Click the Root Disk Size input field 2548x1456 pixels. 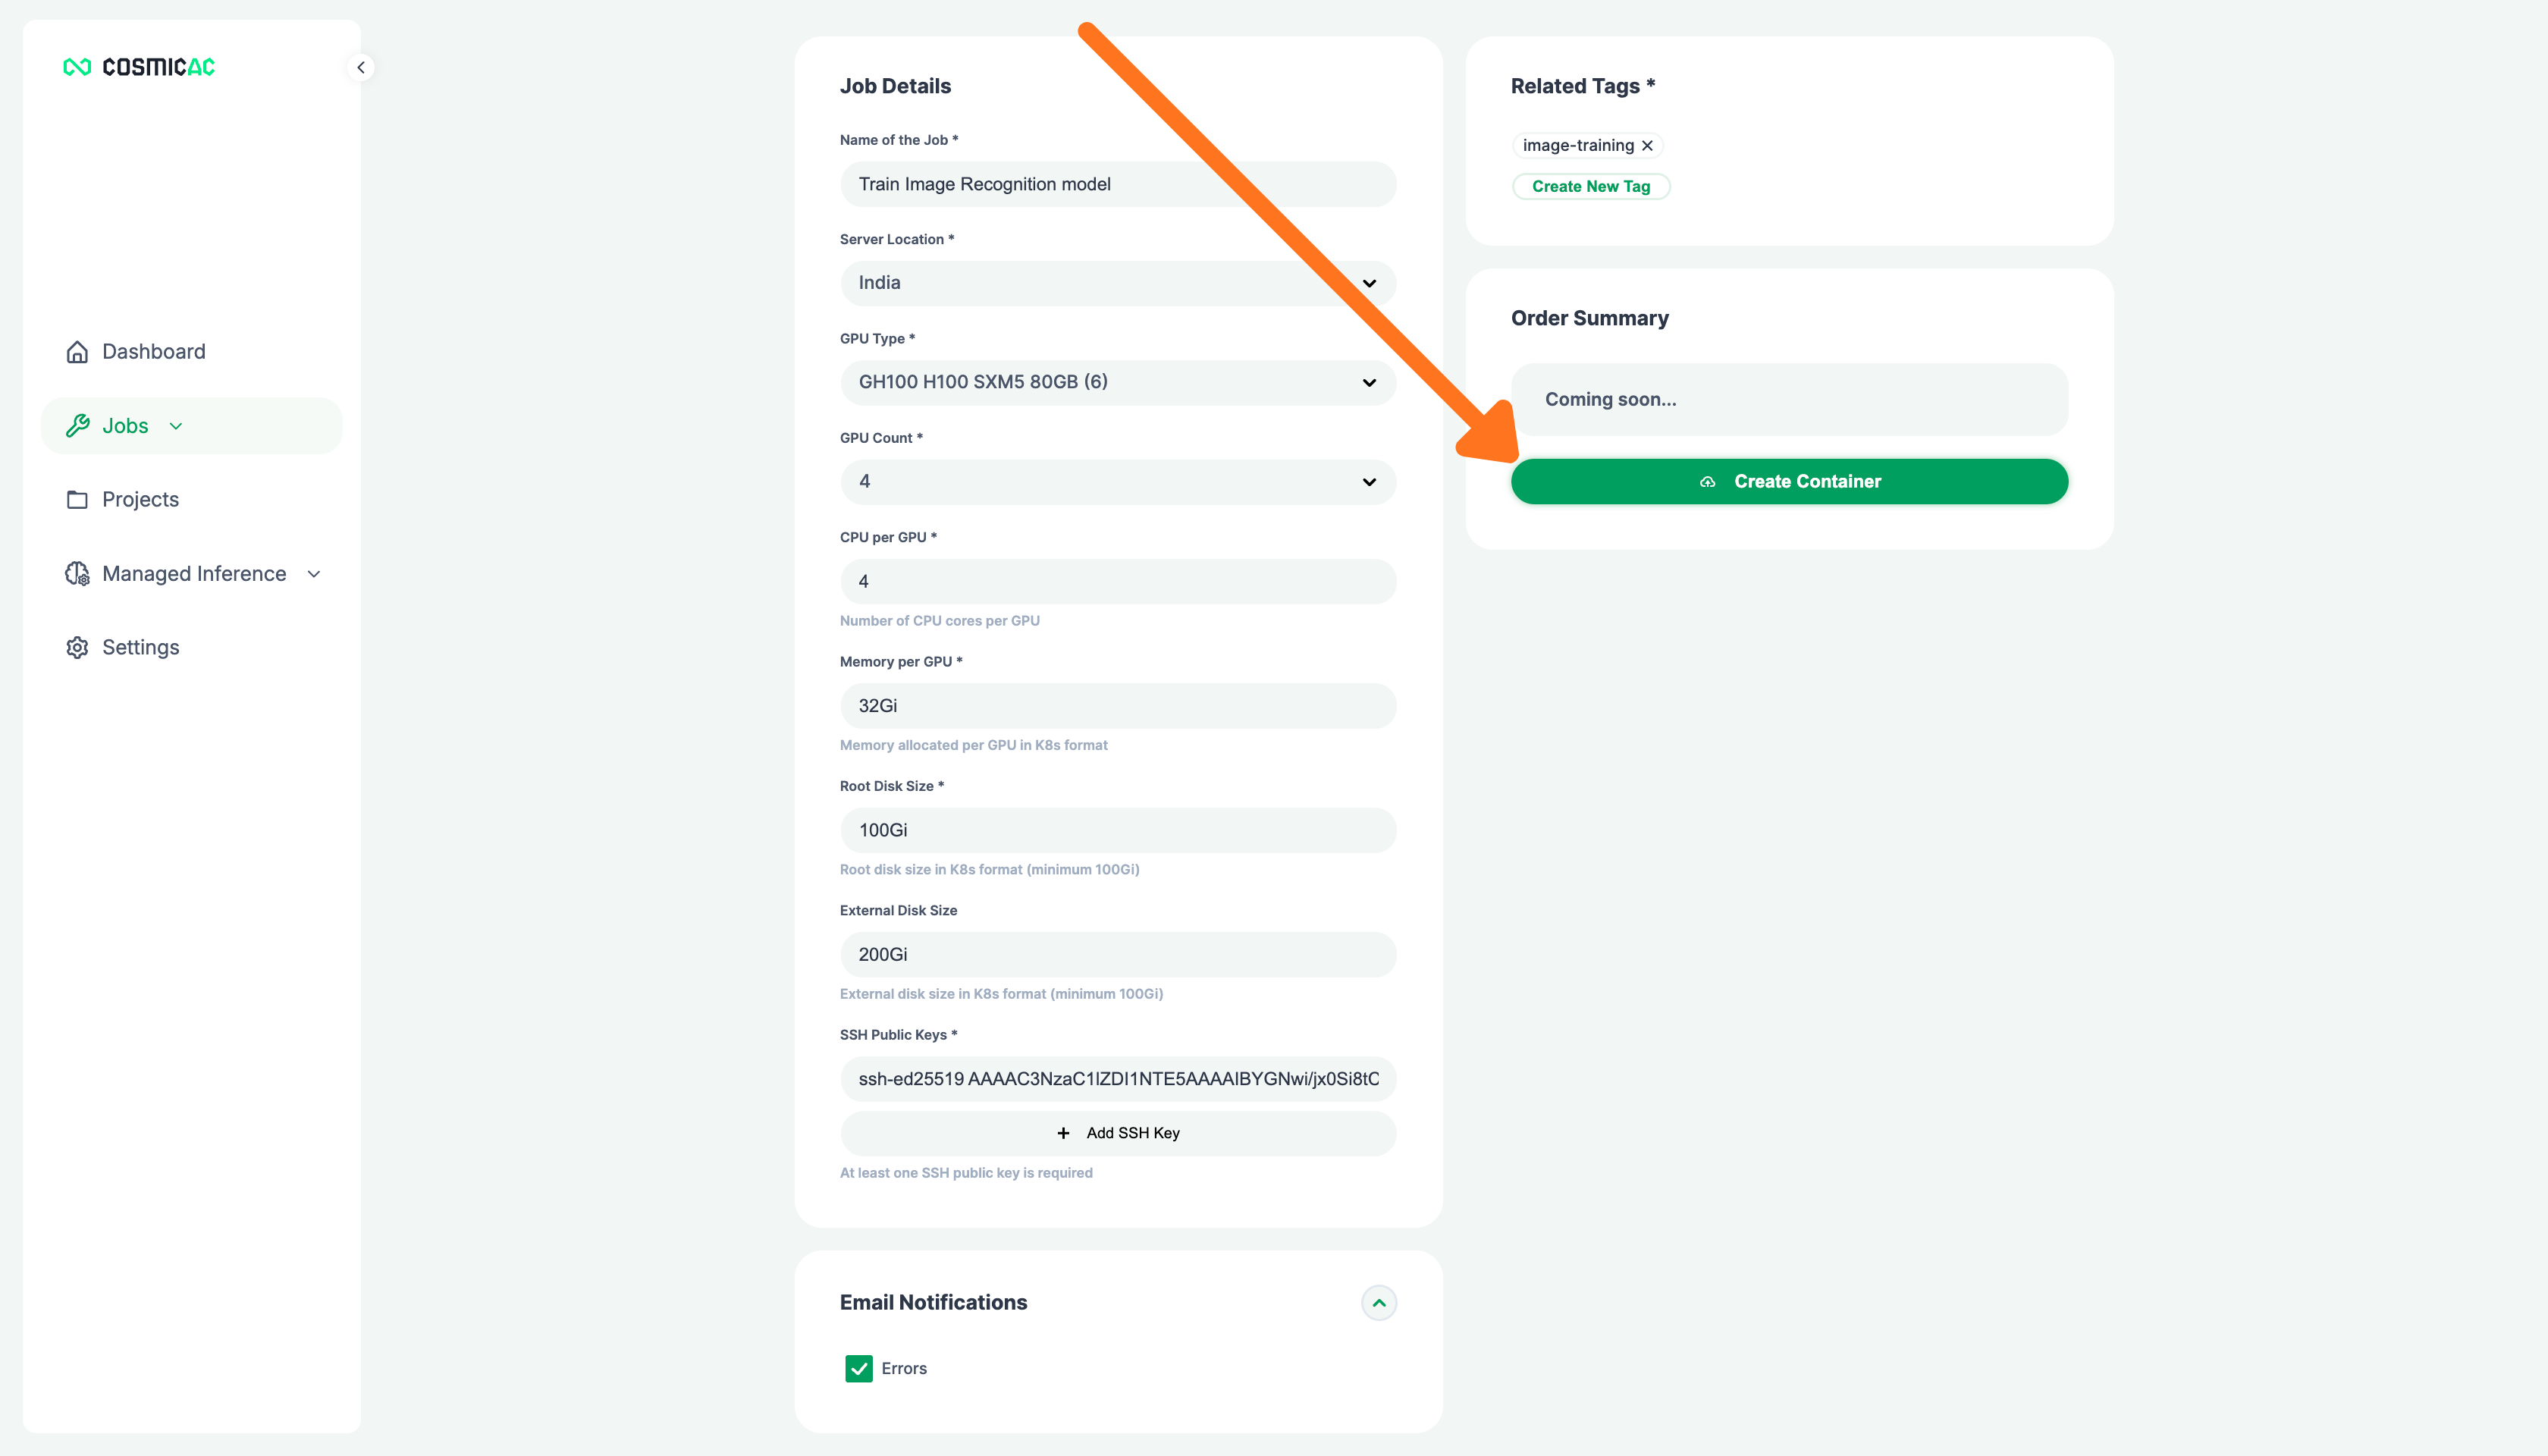tap(1118, 830)
